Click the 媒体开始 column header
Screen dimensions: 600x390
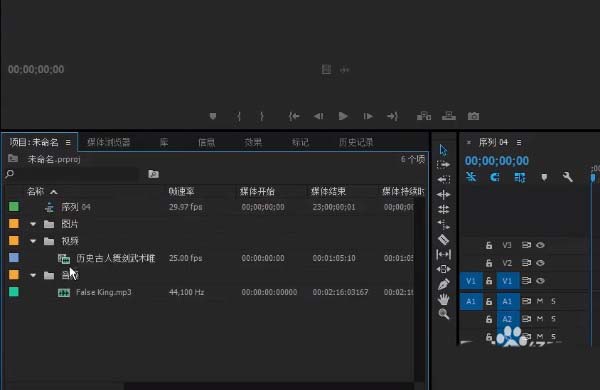(257, 191)
